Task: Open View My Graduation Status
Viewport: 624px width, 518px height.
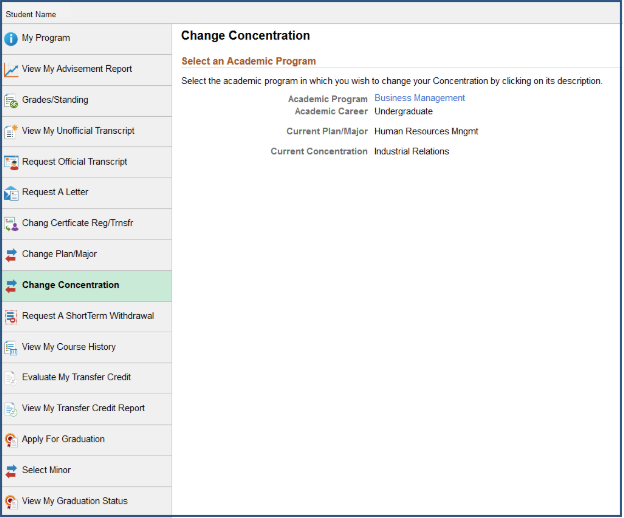Action: pos(74,501)
